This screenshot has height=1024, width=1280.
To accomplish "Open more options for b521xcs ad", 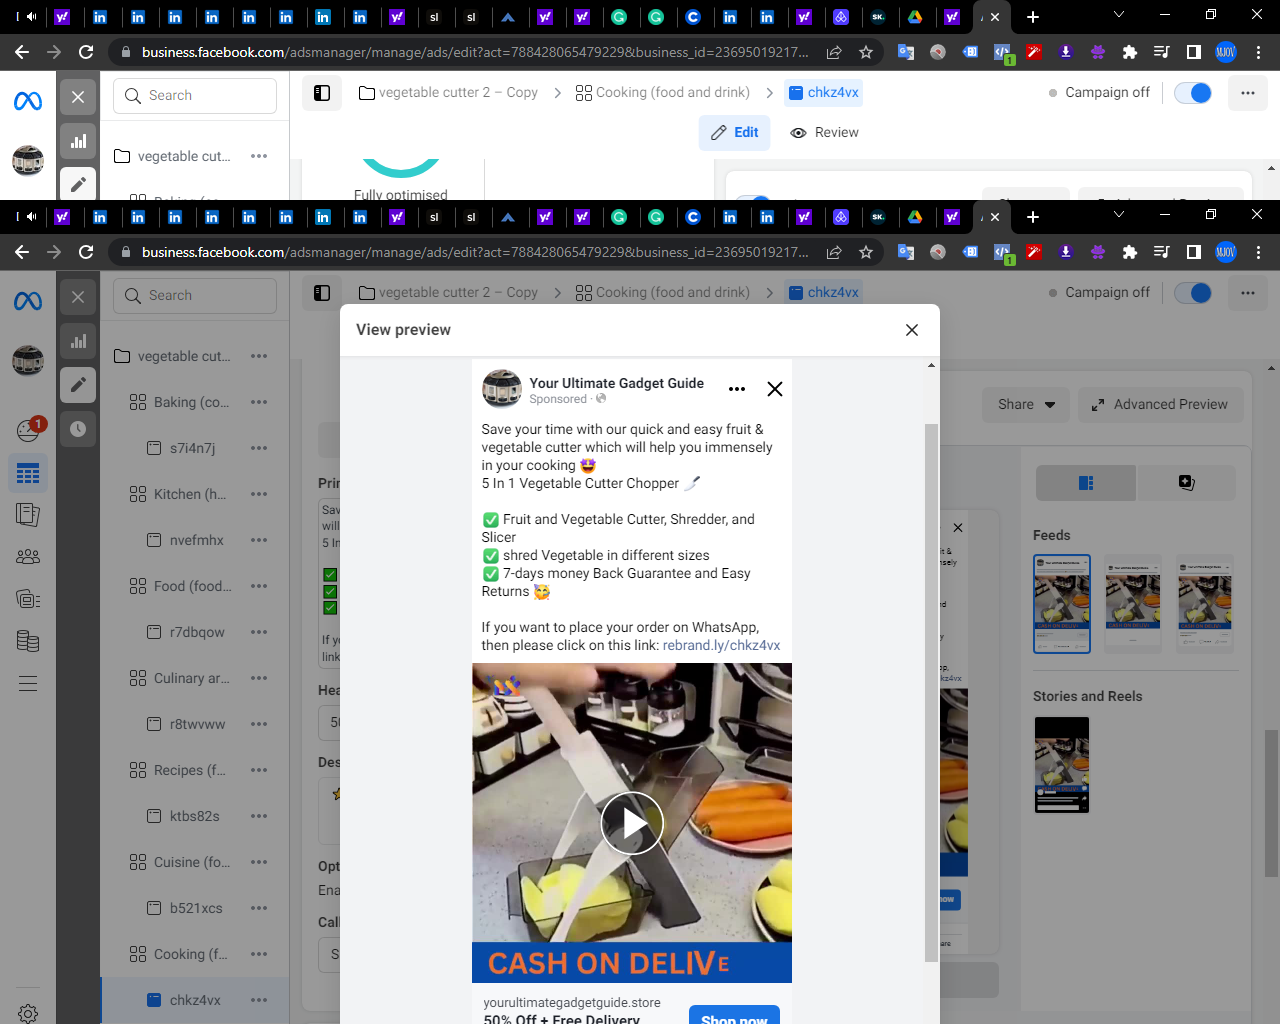I will (x=259, y=908).
